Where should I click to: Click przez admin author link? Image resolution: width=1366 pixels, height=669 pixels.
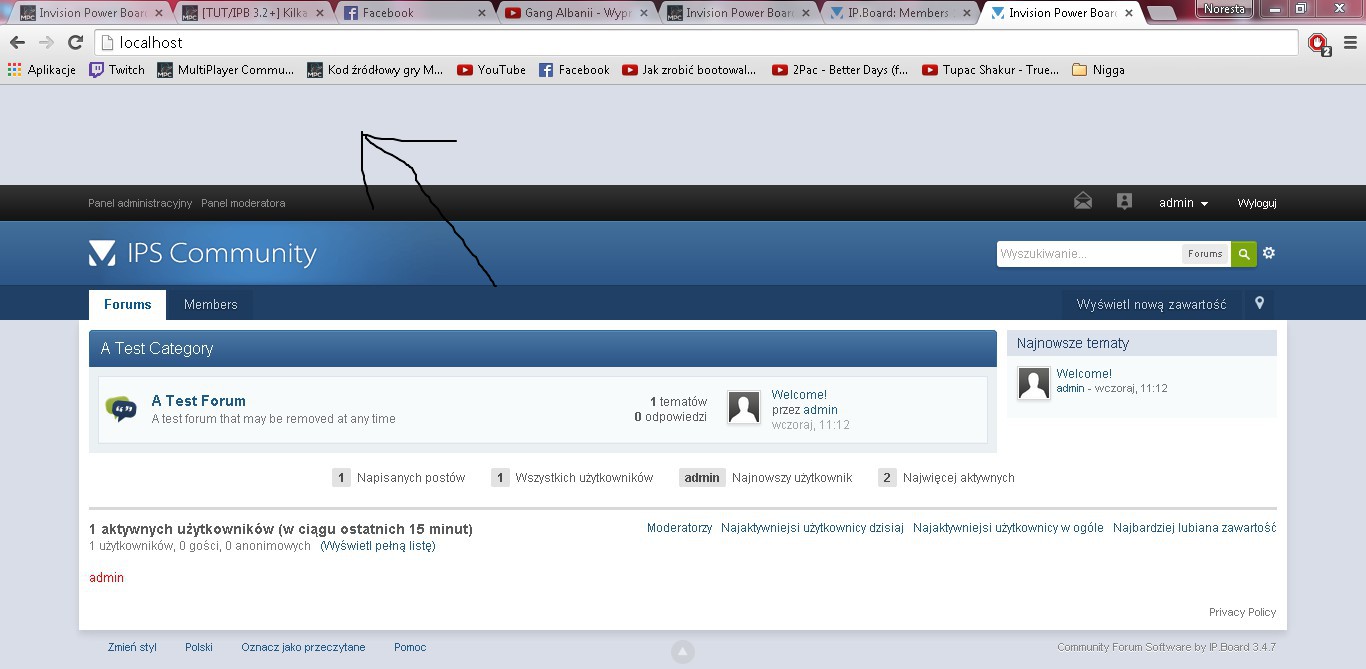tap(821, 410)
